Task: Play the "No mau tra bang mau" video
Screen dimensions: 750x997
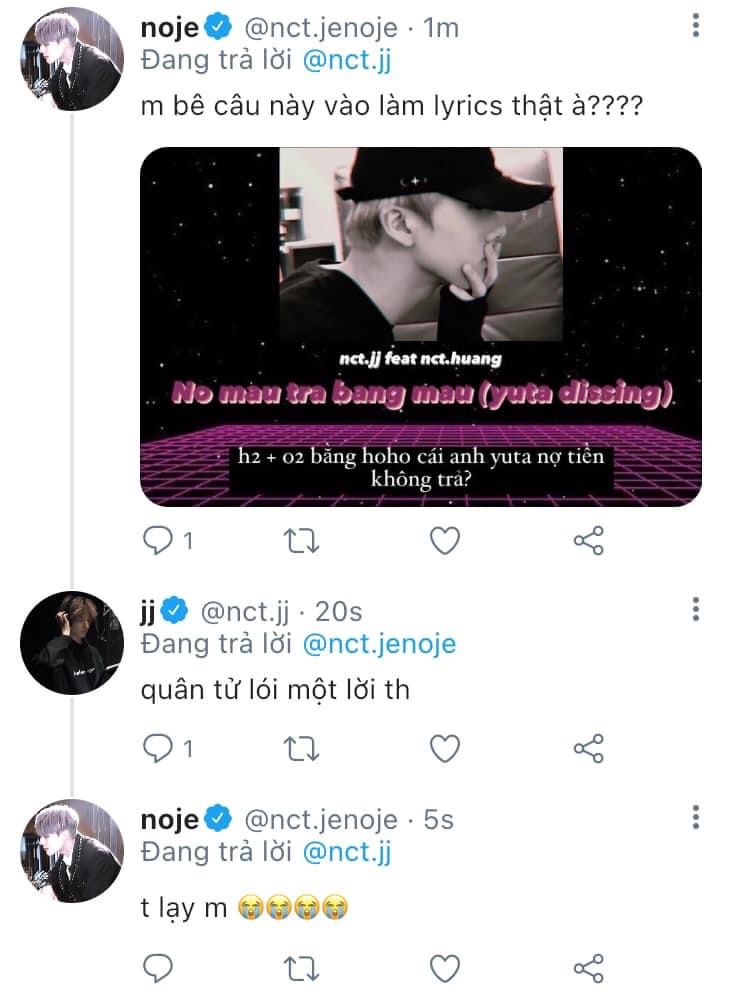Action: point(421,327)
